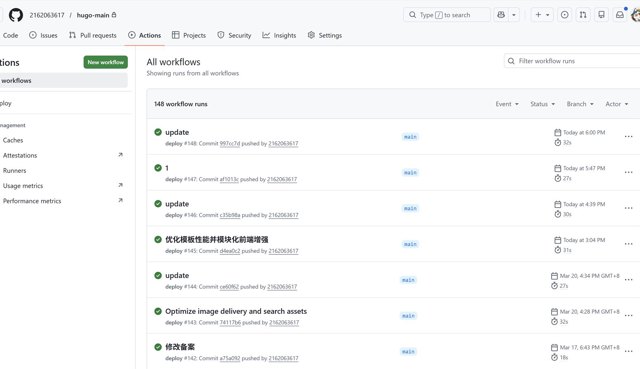640x369 pixels.
Task: Open the workflow run titled '1'
Action: click(167, 168)
